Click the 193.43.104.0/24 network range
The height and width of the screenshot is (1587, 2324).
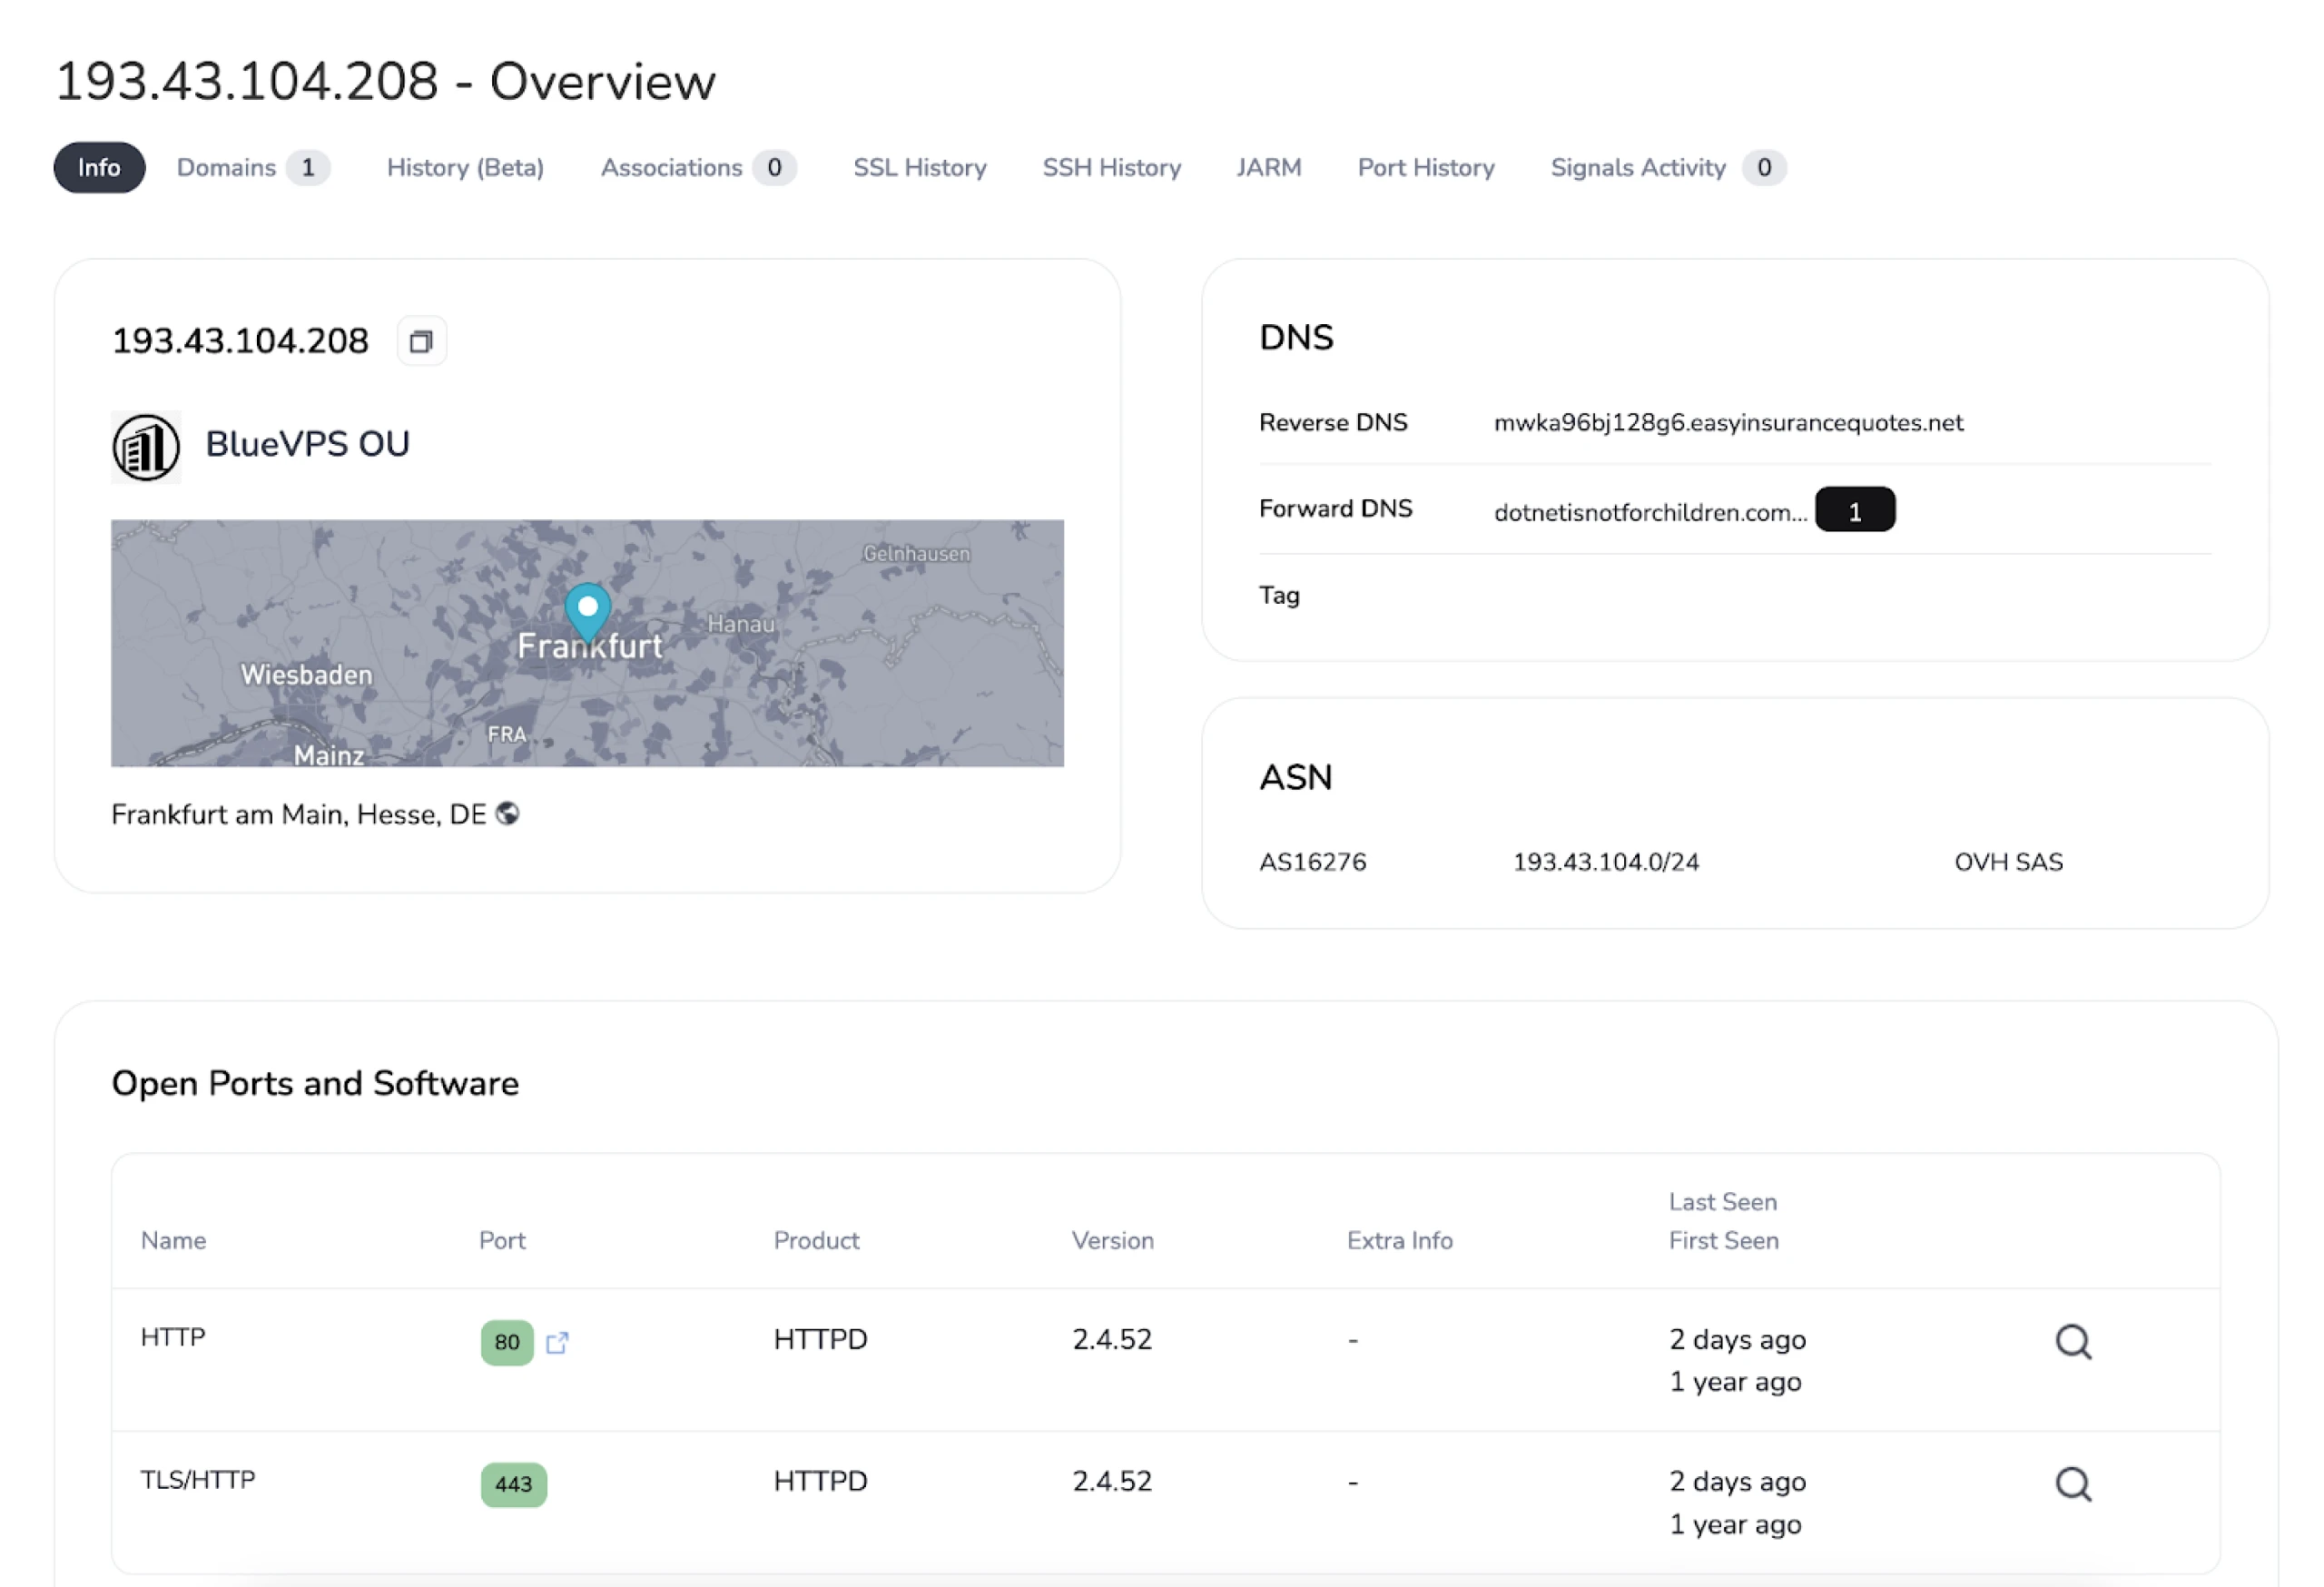point(1606,862)
